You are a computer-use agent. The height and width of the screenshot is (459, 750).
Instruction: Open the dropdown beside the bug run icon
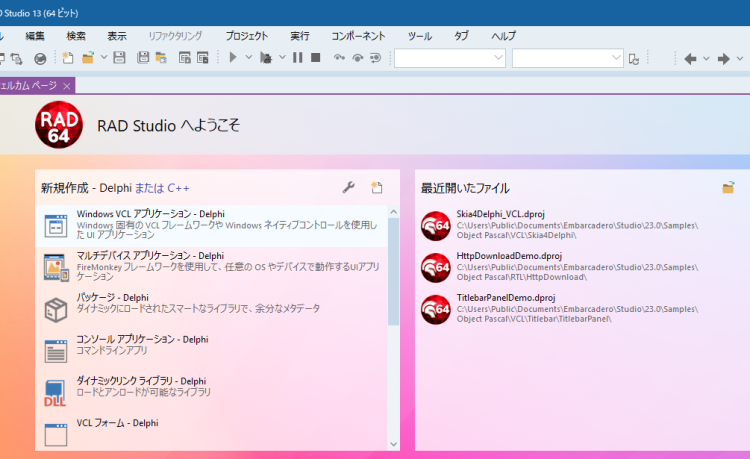point(282,57)
